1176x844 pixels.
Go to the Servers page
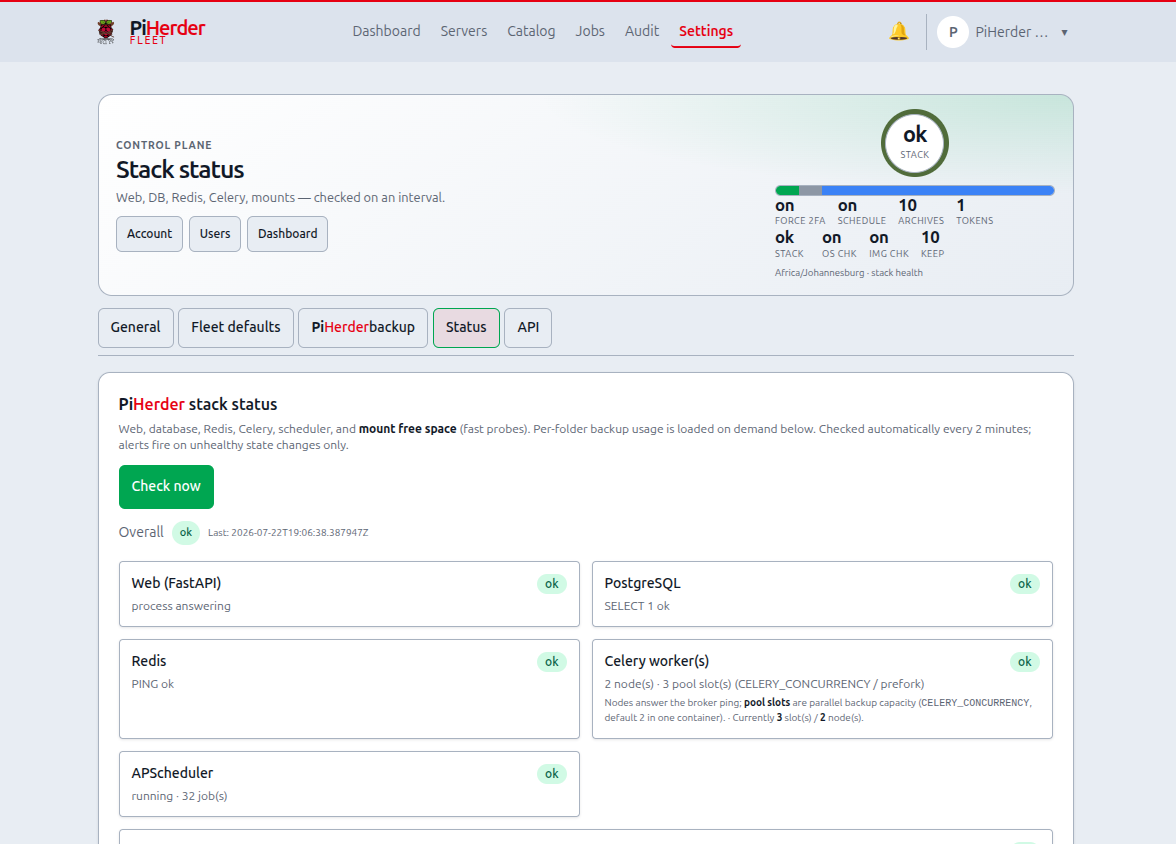coord(464,31)
